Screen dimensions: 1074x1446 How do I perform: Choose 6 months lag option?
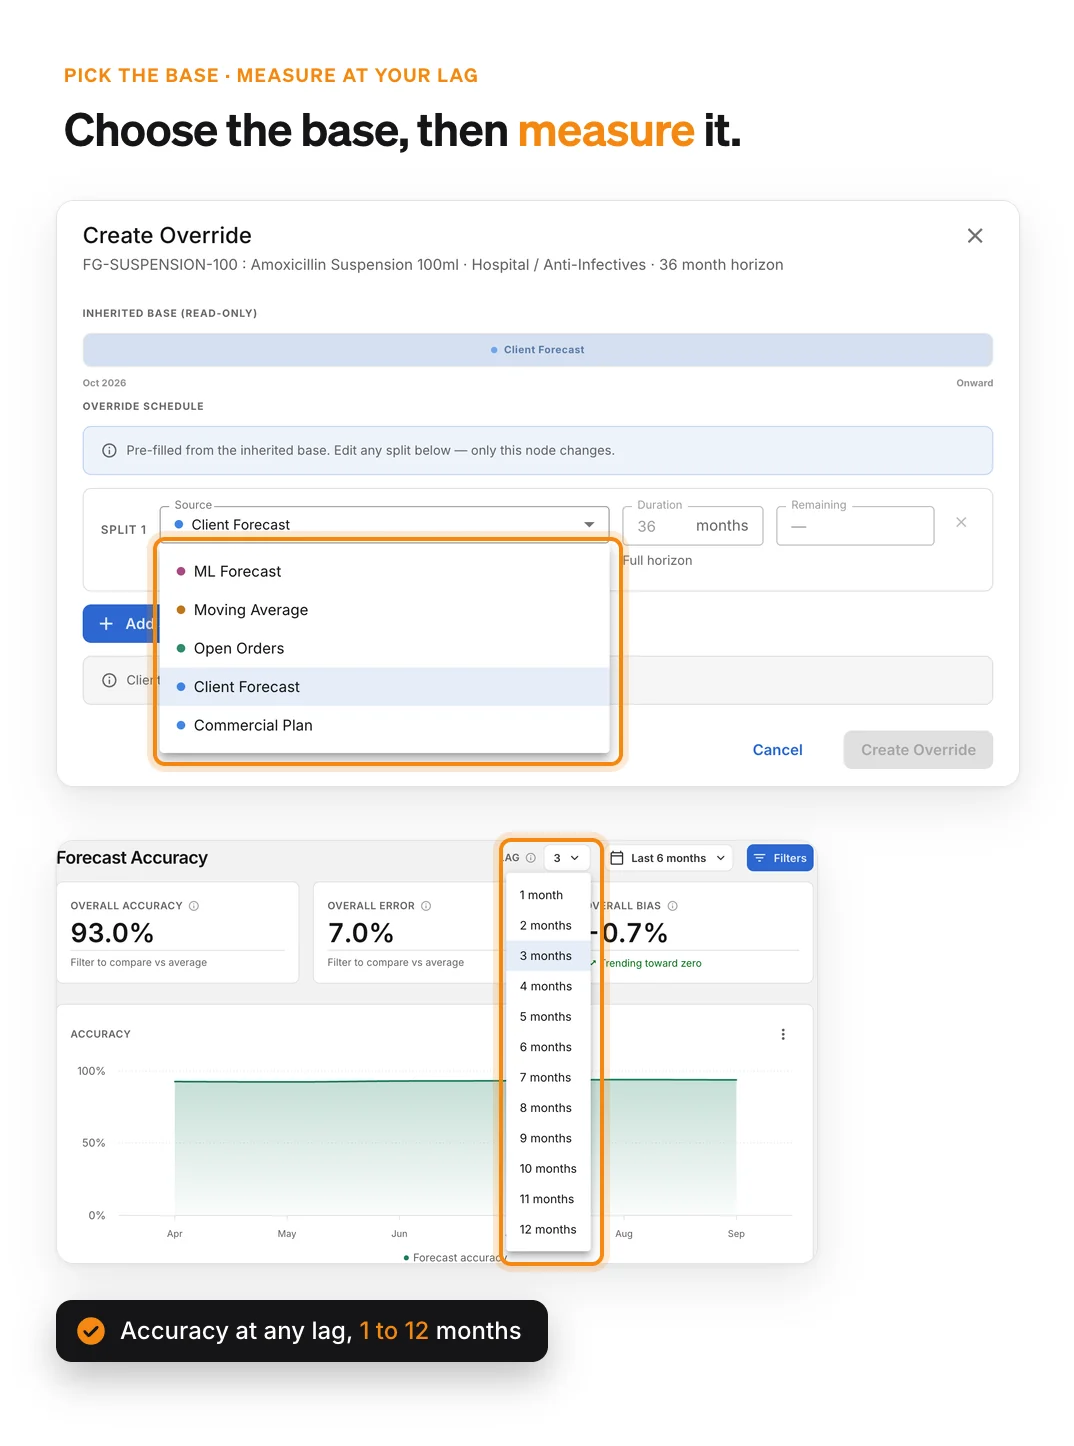click(x=548, y=1047)
